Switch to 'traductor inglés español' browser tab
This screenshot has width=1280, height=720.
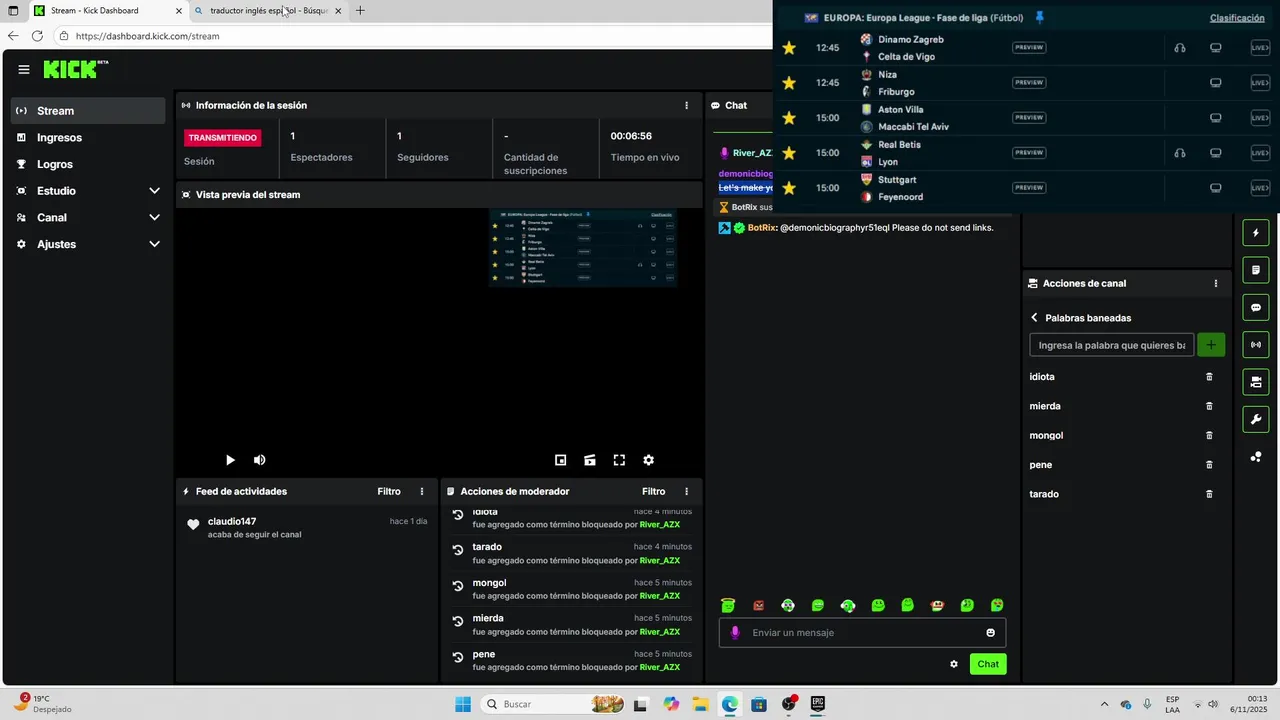tap(269, 11)
